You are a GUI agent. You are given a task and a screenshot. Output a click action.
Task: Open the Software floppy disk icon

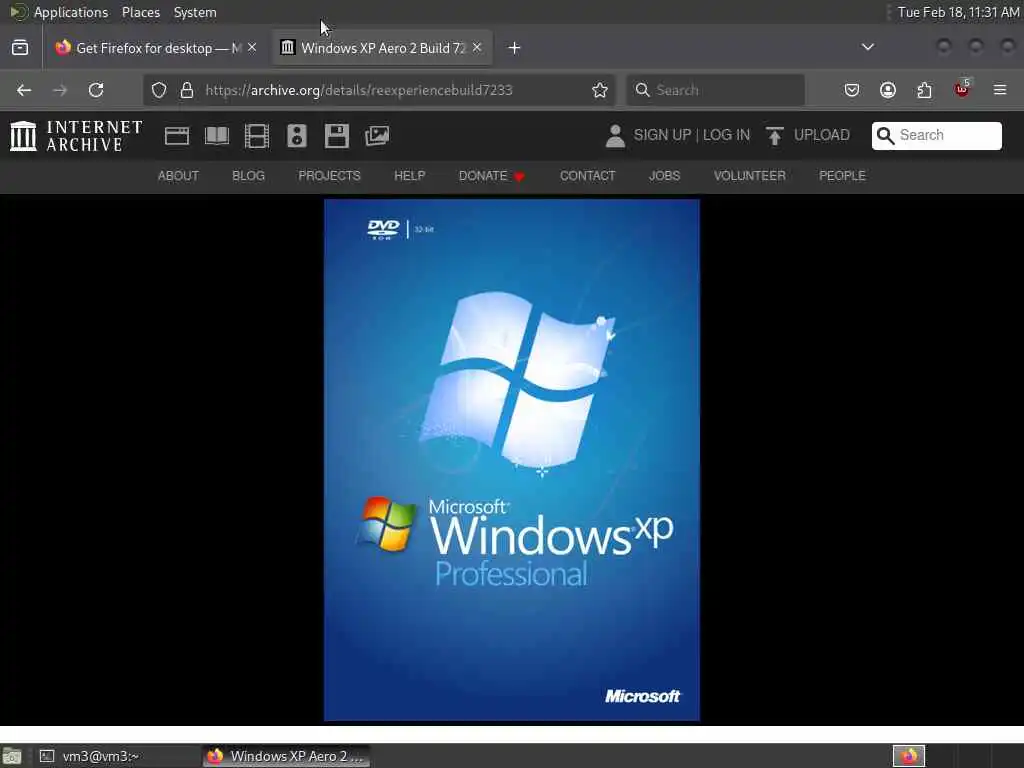coord(337,136)
